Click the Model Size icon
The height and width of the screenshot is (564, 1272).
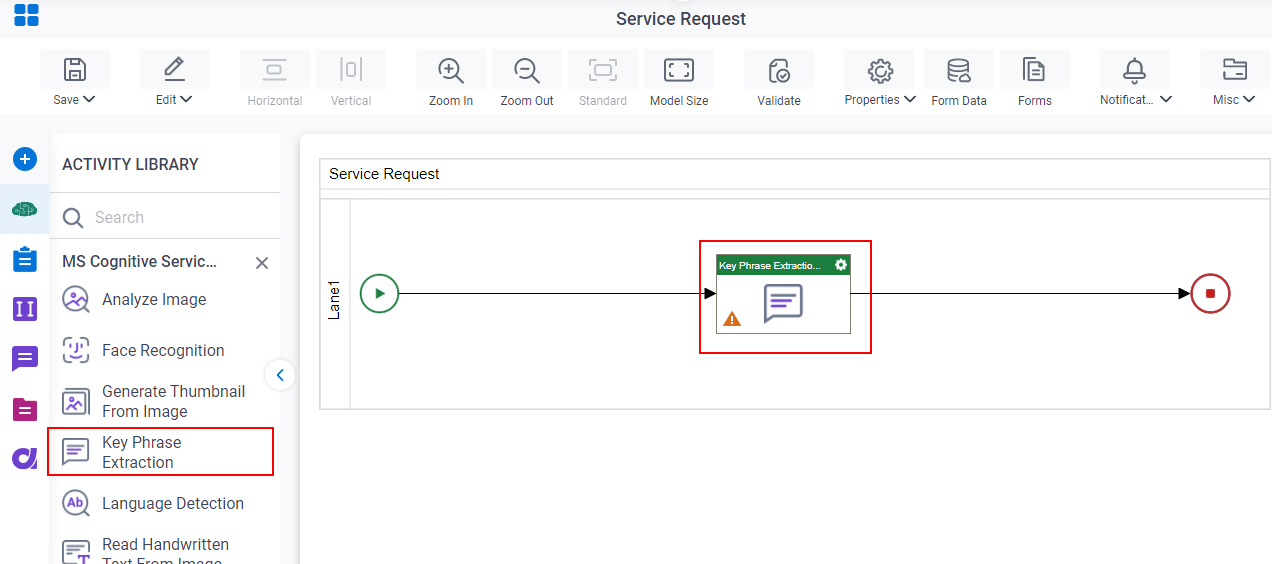pyautogui.click(x=679, y=69)
